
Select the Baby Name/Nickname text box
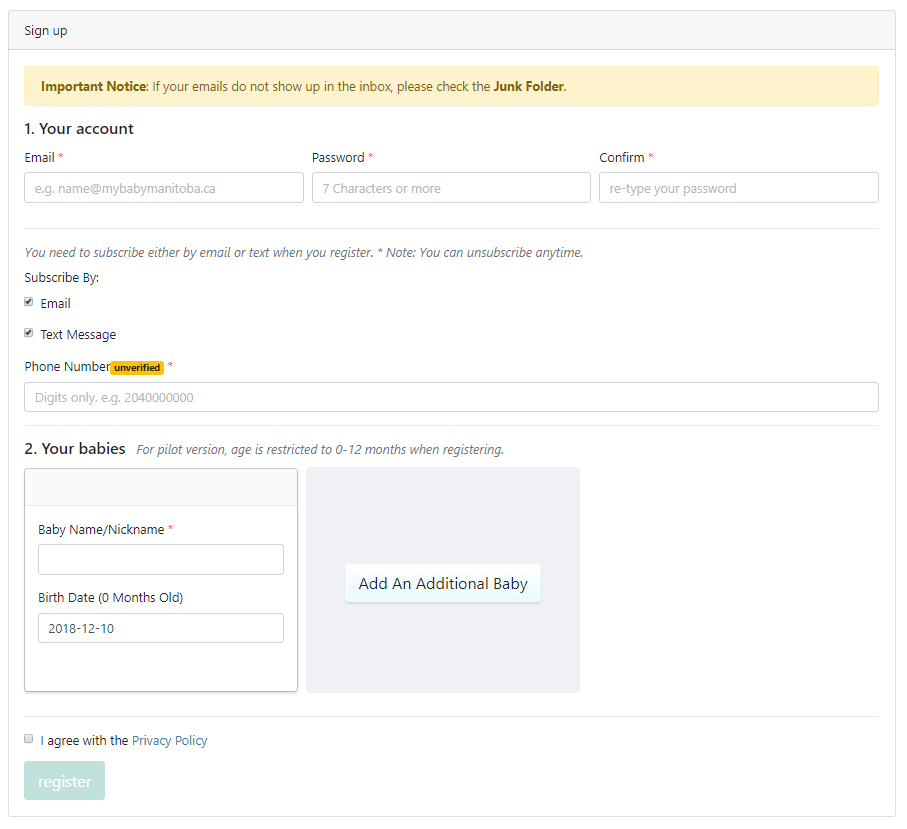[161, 560]
